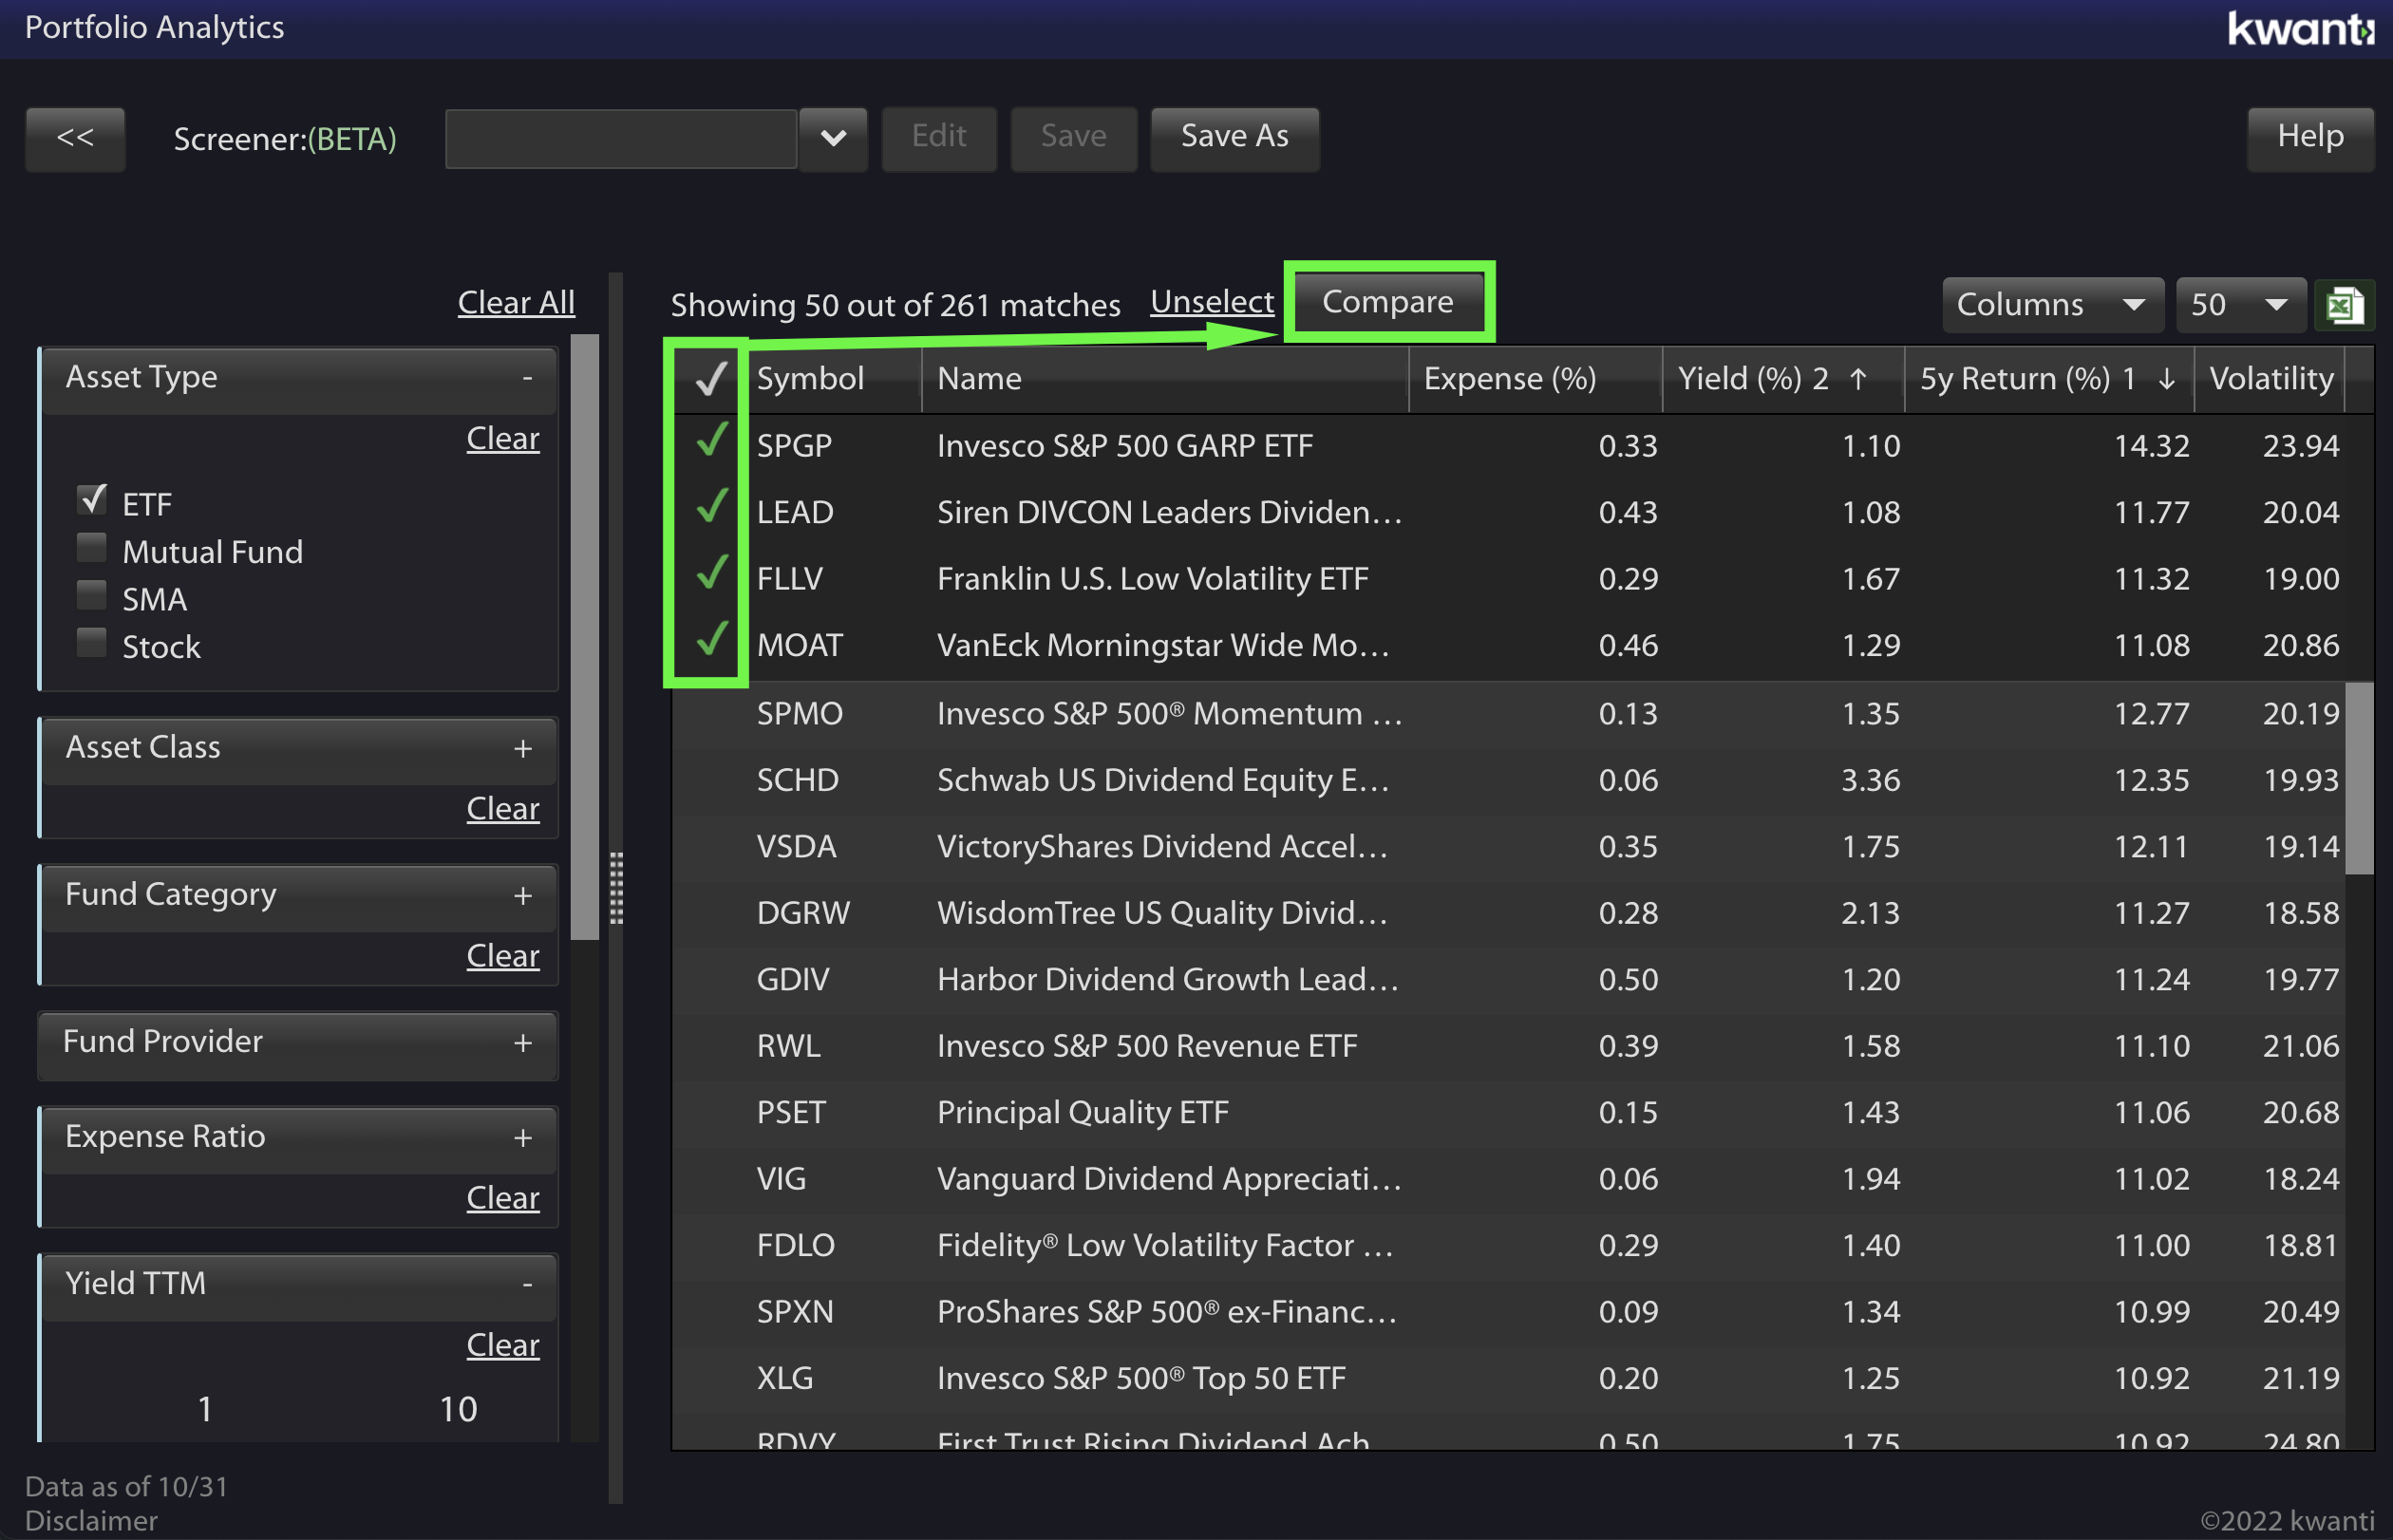Toggle the select-all checkmark in table header
The height and width of the screenshot is (1540, 2393).
pyautogui.click(x=710, y=378)
